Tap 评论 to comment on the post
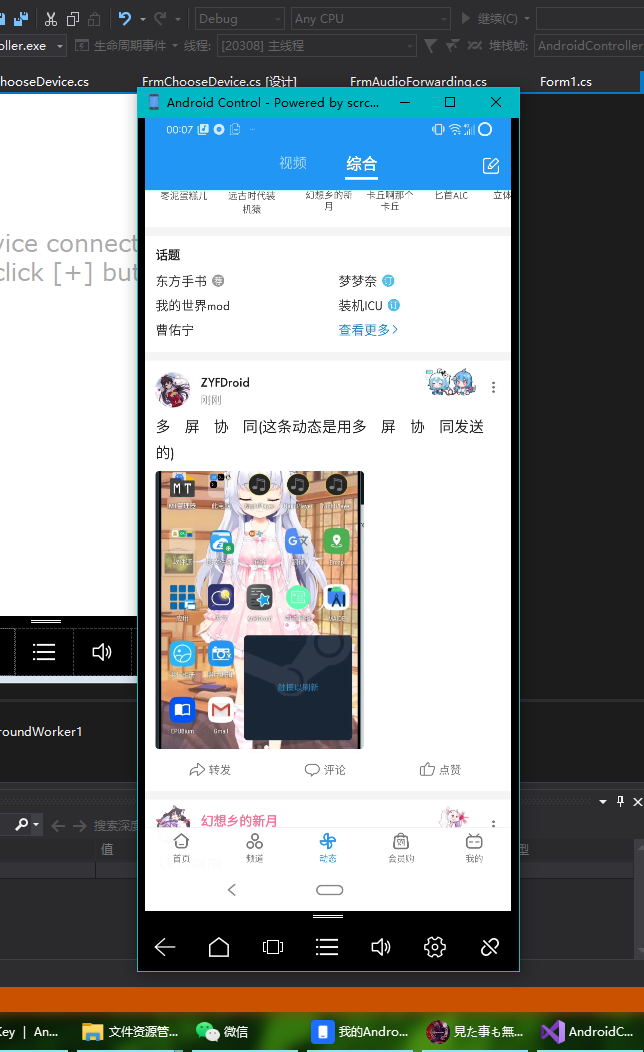This screenshot has height=1052, width=644. point(325,770)
